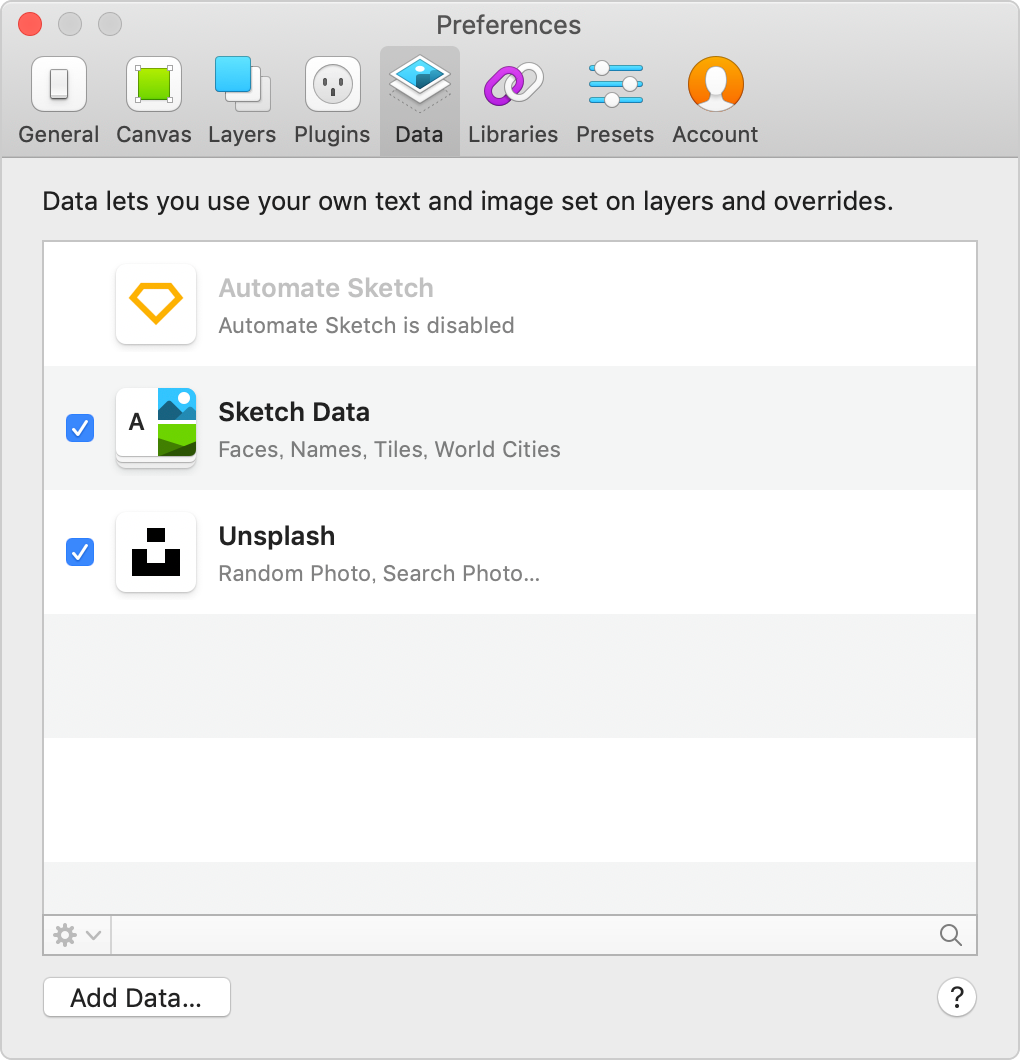Uncheck the Sketch Data checkbox
The image size is (1020, 1060).
(x=80, y=428)
